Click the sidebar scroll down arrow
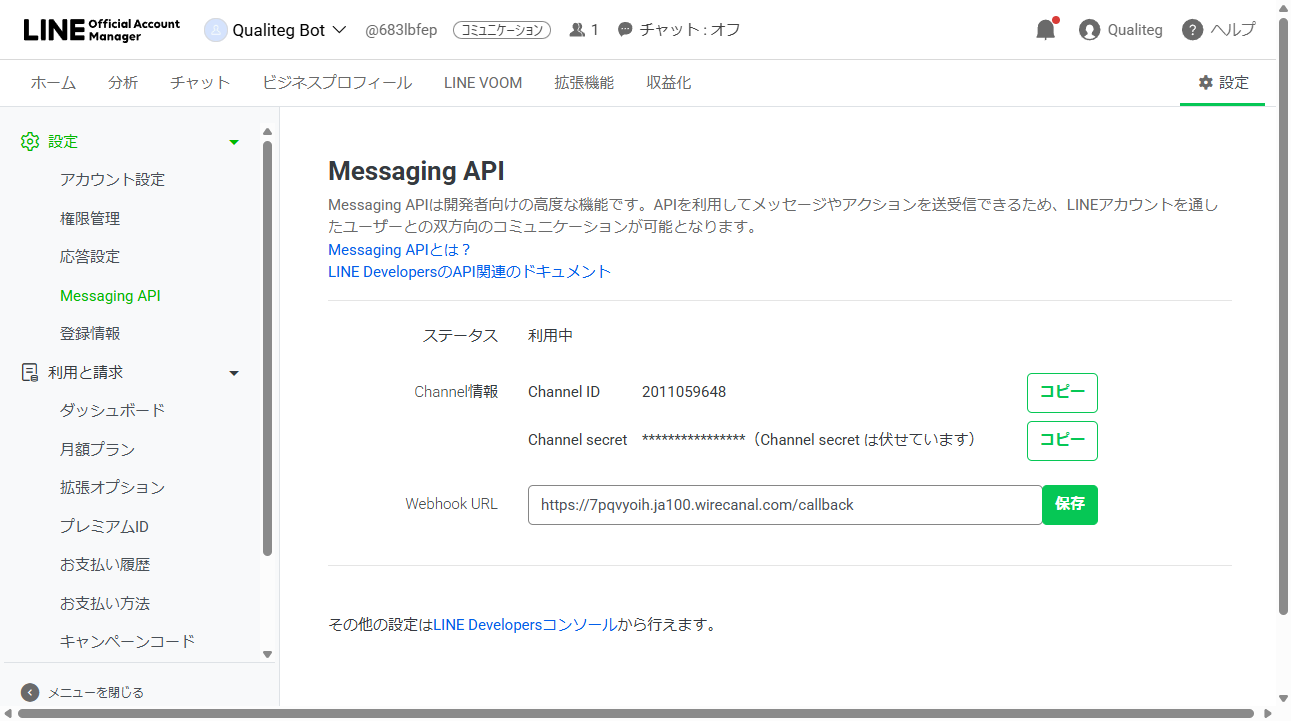Viewport: 1291px width, 721px height. 267,654
